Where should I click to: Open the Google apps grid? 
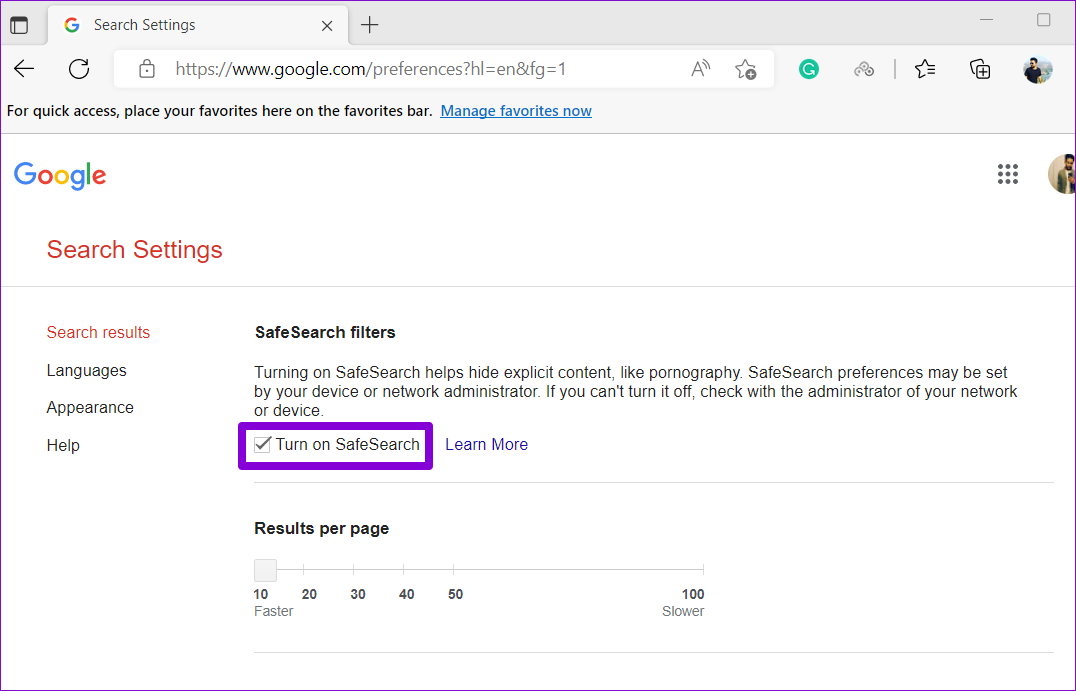1007,174
